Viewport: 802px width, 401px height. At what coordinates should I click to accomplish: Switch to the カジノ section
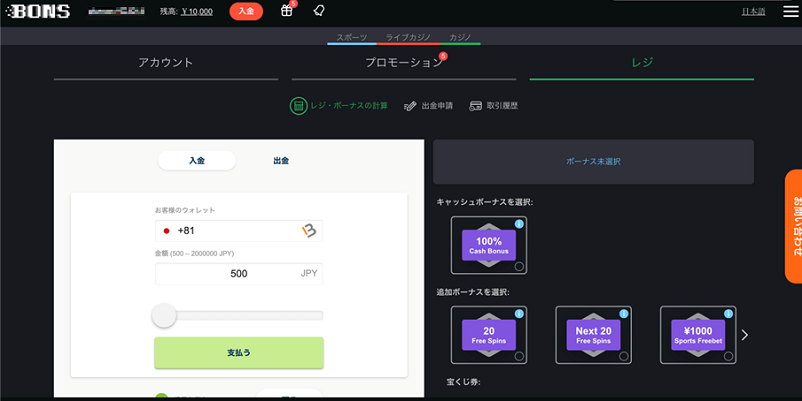point(460,37)
